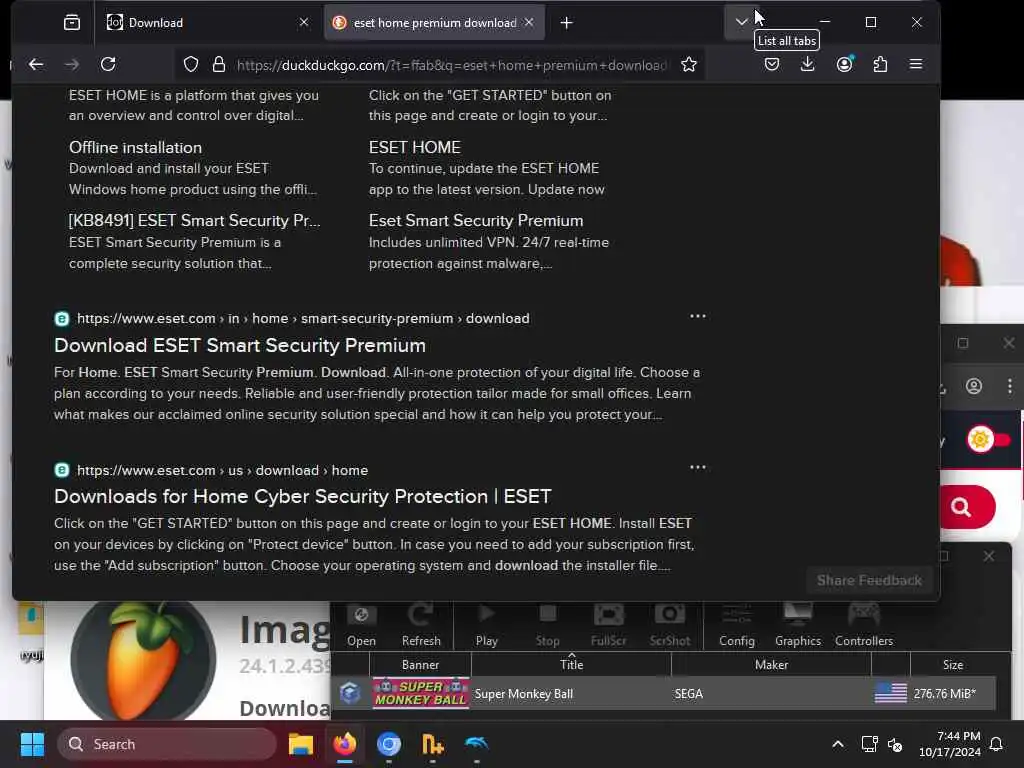
Task: Open Dolphin emulator from taskbar
Action: pyautogui.click(x=476, y=744)
